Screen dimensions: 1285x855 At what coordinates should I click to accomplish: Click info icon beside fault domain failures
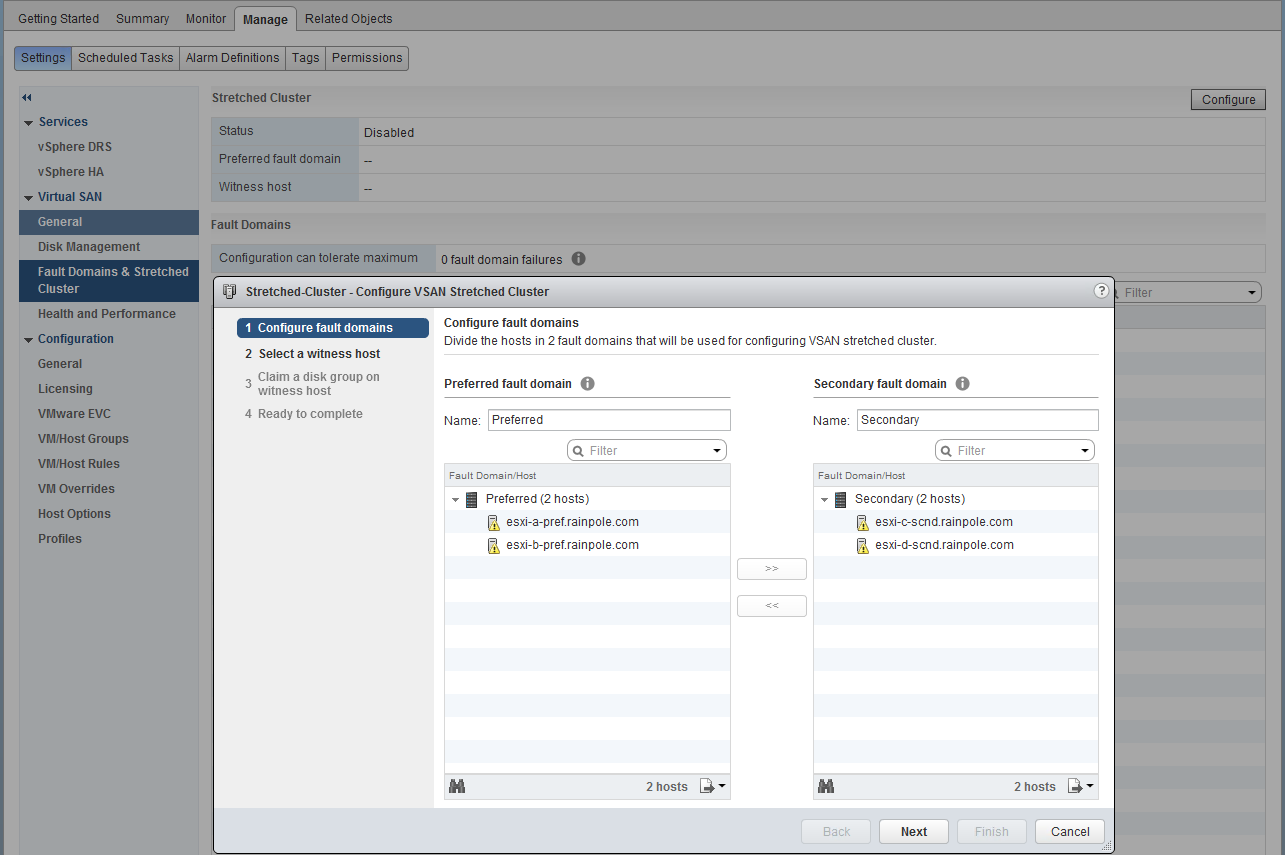[578, 259]
